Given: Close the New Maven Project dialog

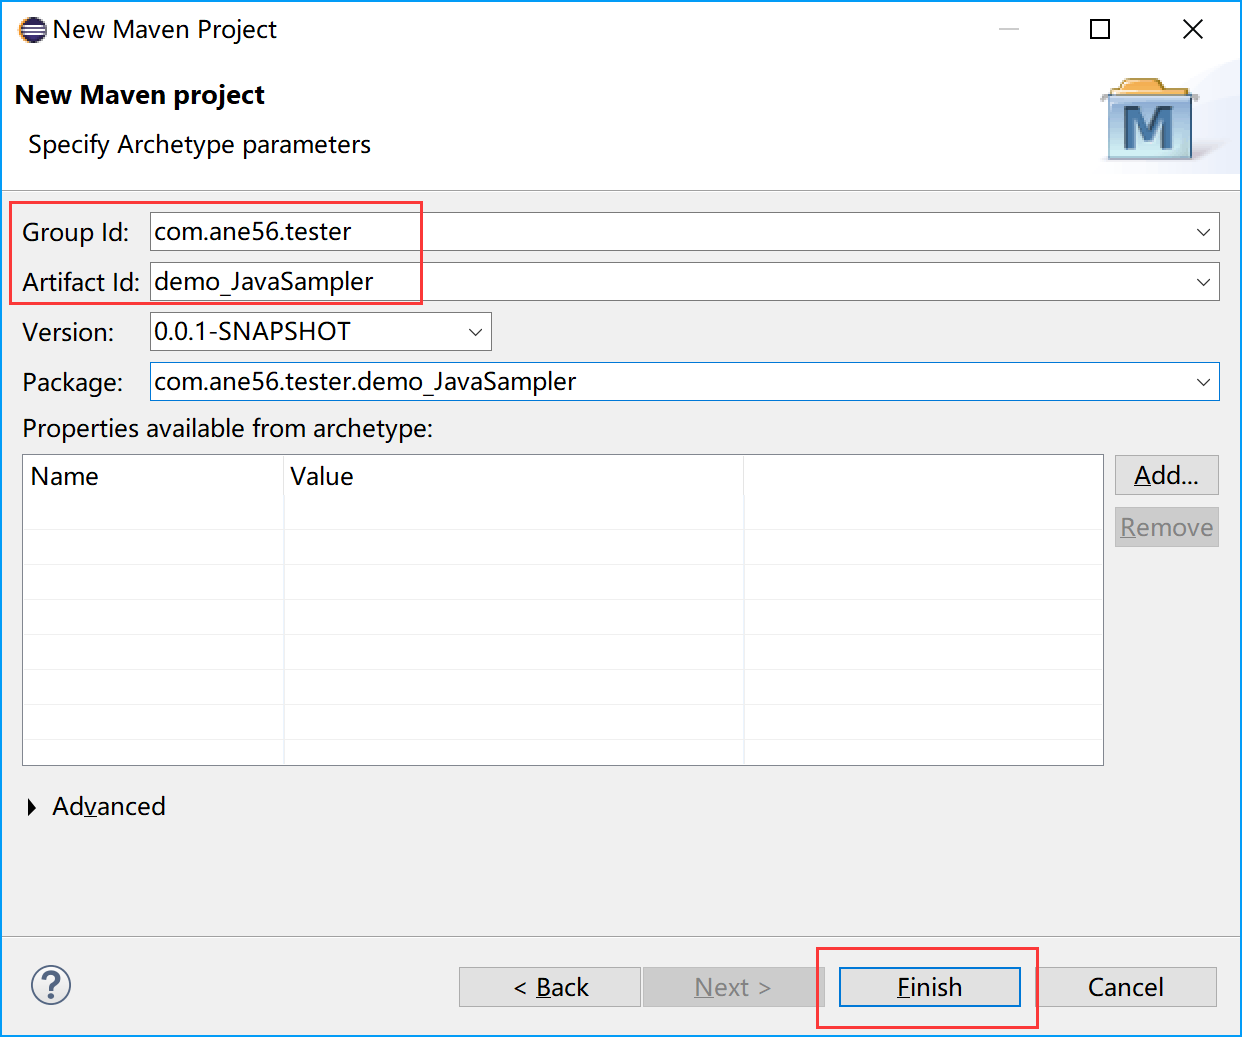Looking at the screenshot, I should point(1193,29).
